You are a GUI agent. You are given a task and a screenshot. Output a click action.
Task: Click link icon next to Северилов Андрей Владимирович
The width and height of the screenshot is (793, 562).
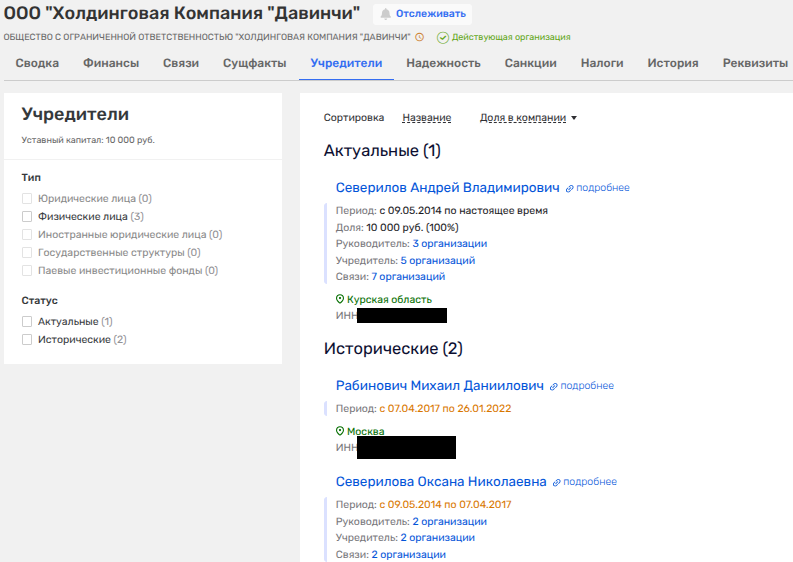click(x=570, y=188)
